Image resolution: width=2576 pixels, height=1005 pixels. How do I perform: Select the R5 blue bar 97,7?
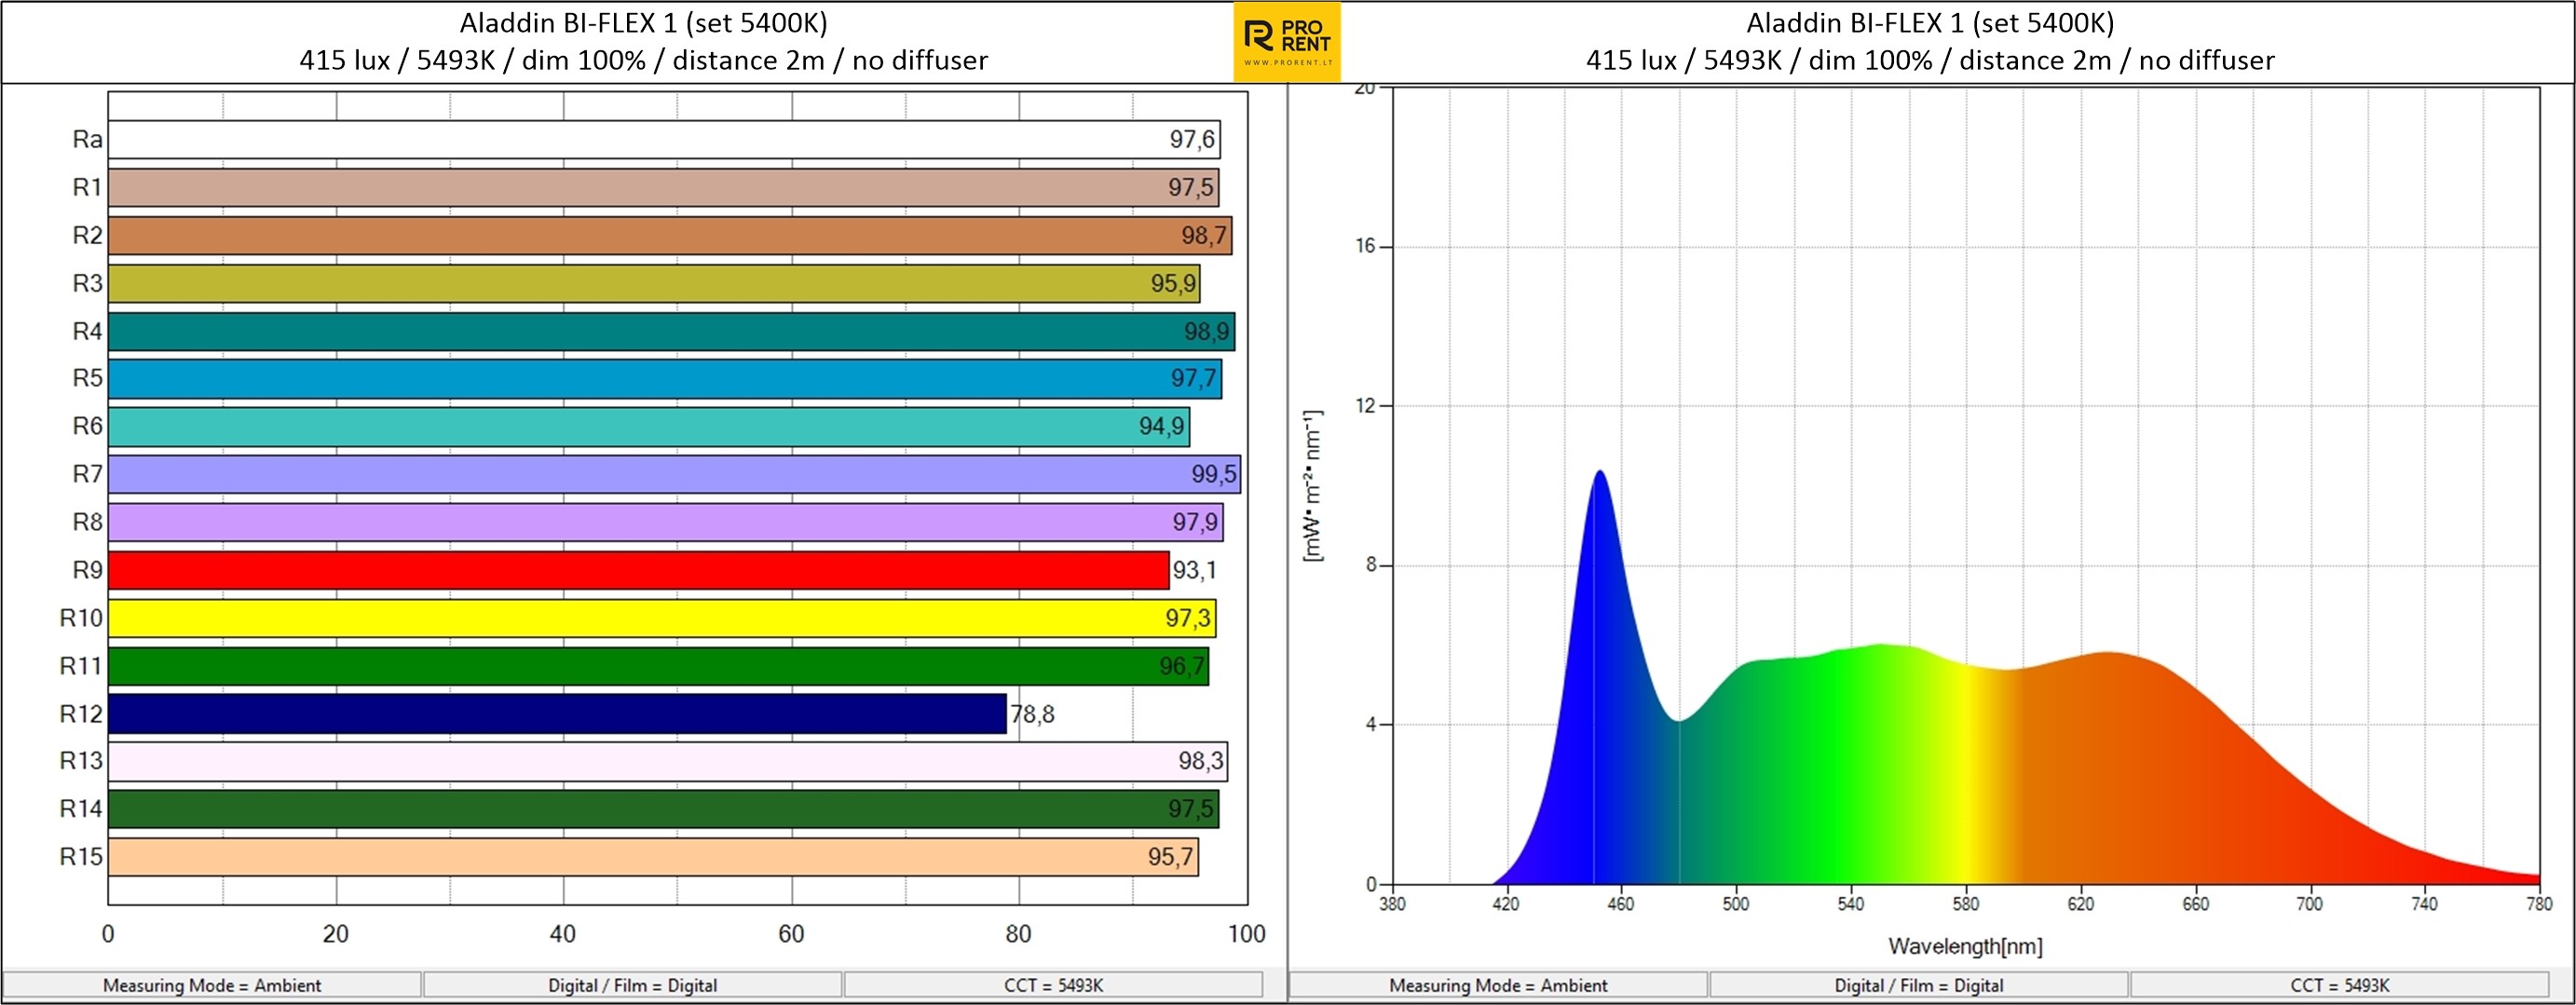pyautogui.click(x=665, y=378)
